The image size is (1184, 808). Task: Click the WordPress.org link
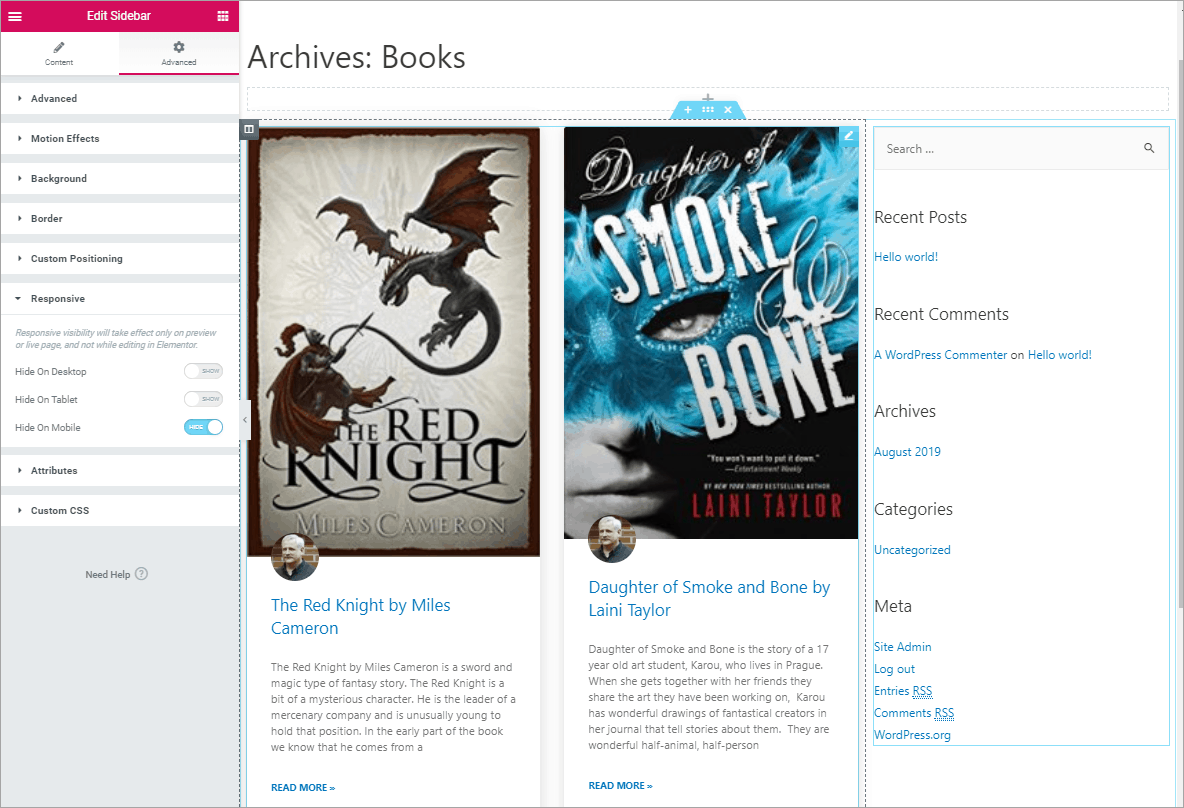point(912,735)
